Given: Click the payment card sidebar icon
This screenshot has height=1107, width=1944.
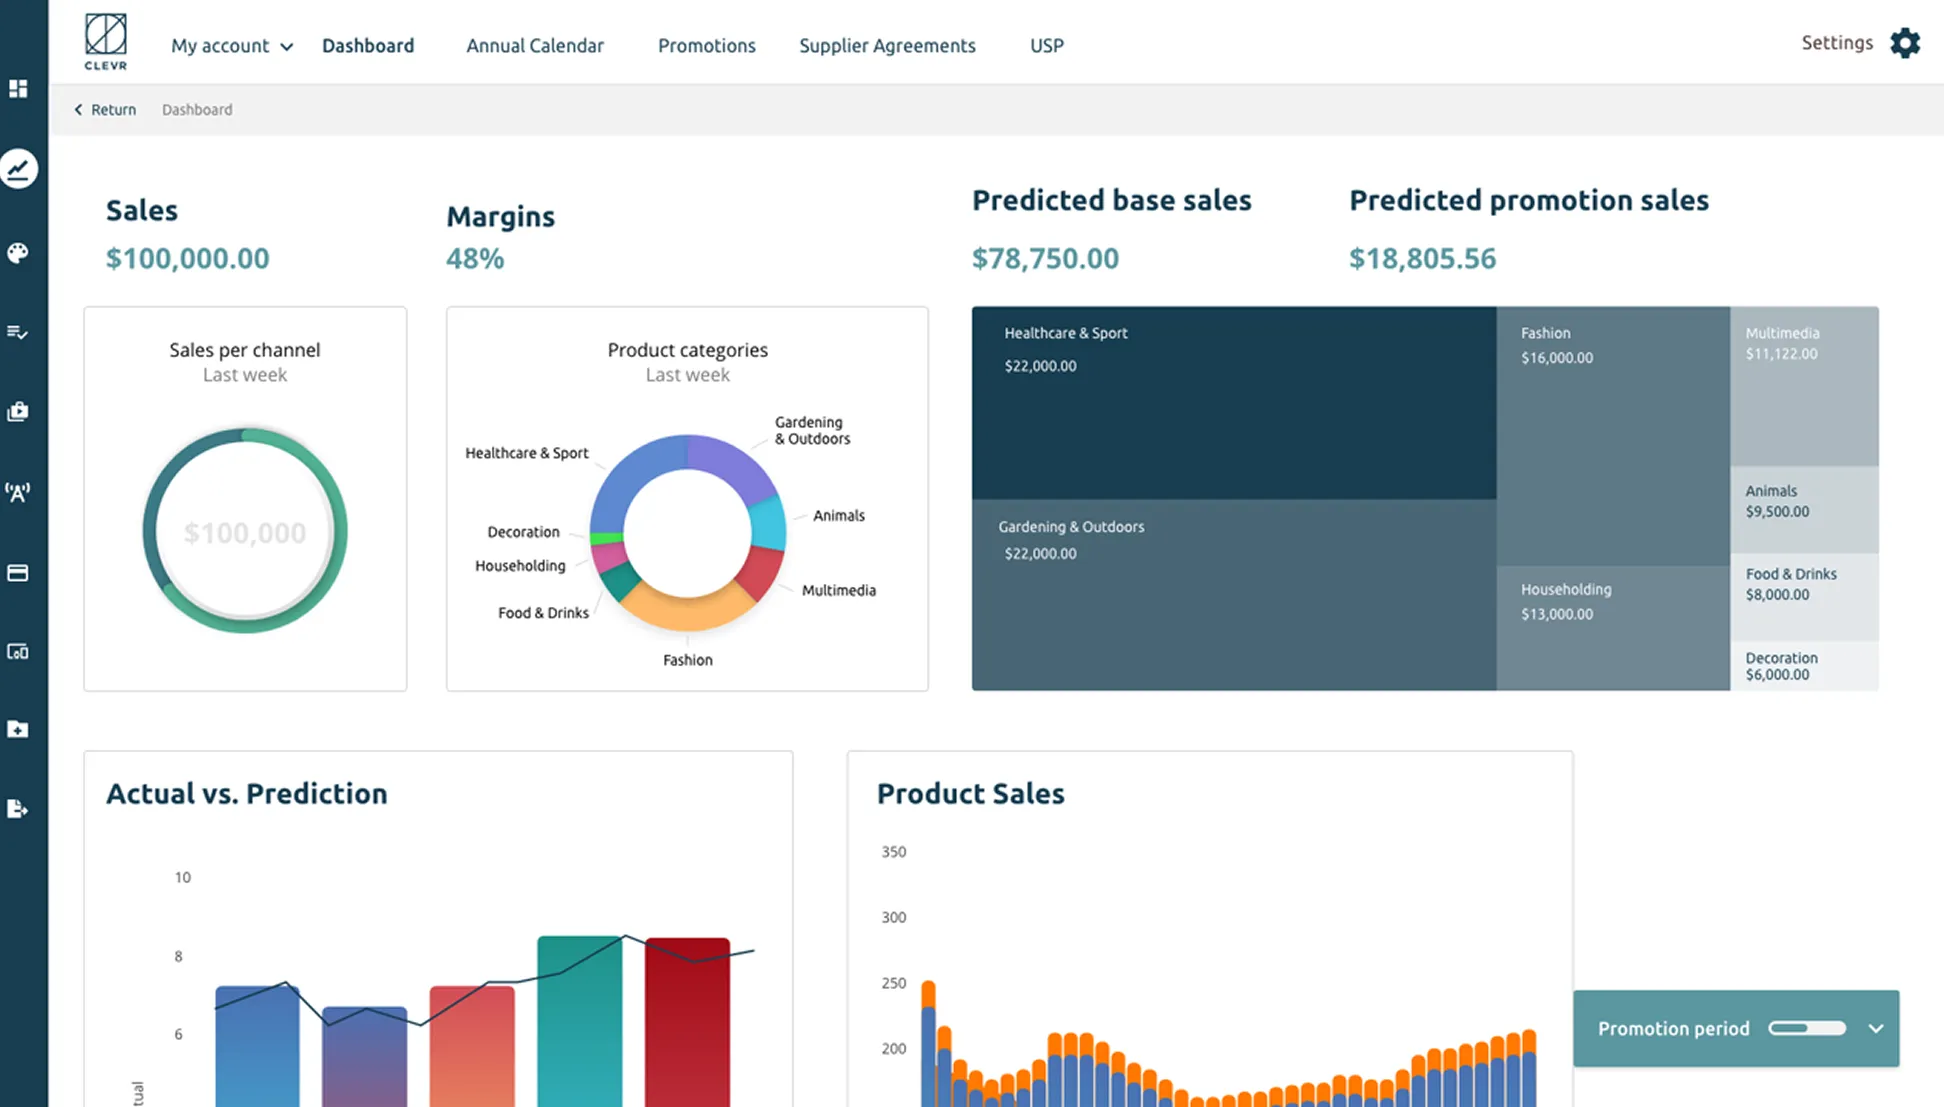Looking at the screenshot, I should click(18, 573).
